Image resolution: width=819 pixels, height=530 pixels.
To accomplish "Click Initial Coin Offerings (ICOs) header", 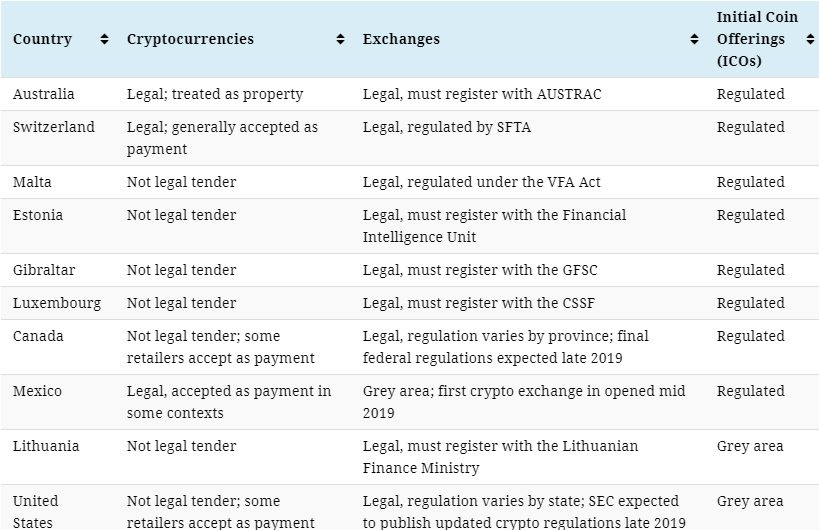I will 757,39.
